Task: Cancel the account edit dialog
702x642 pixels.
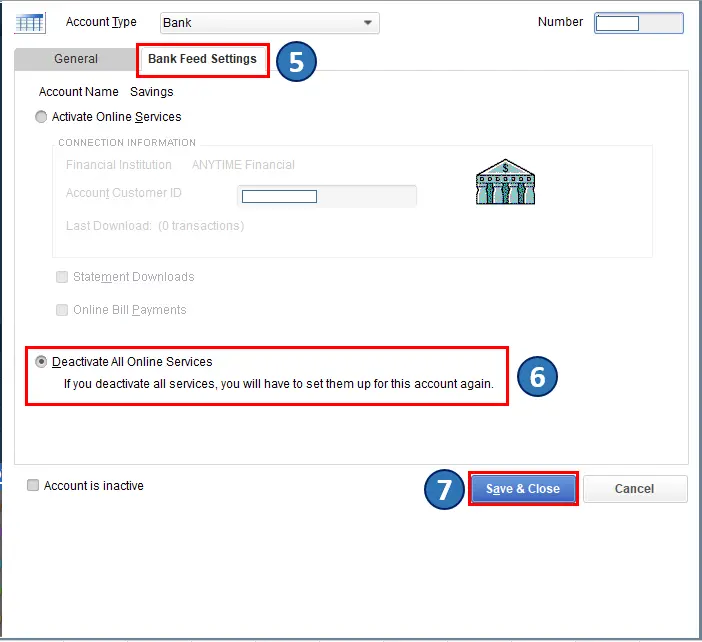Action: point(635,489)
